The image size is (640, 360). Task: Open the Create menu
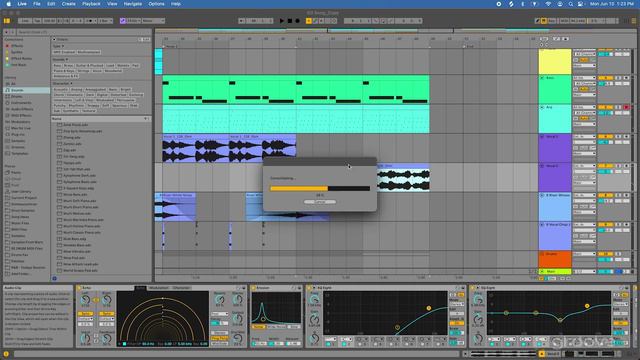coord(68,4)
